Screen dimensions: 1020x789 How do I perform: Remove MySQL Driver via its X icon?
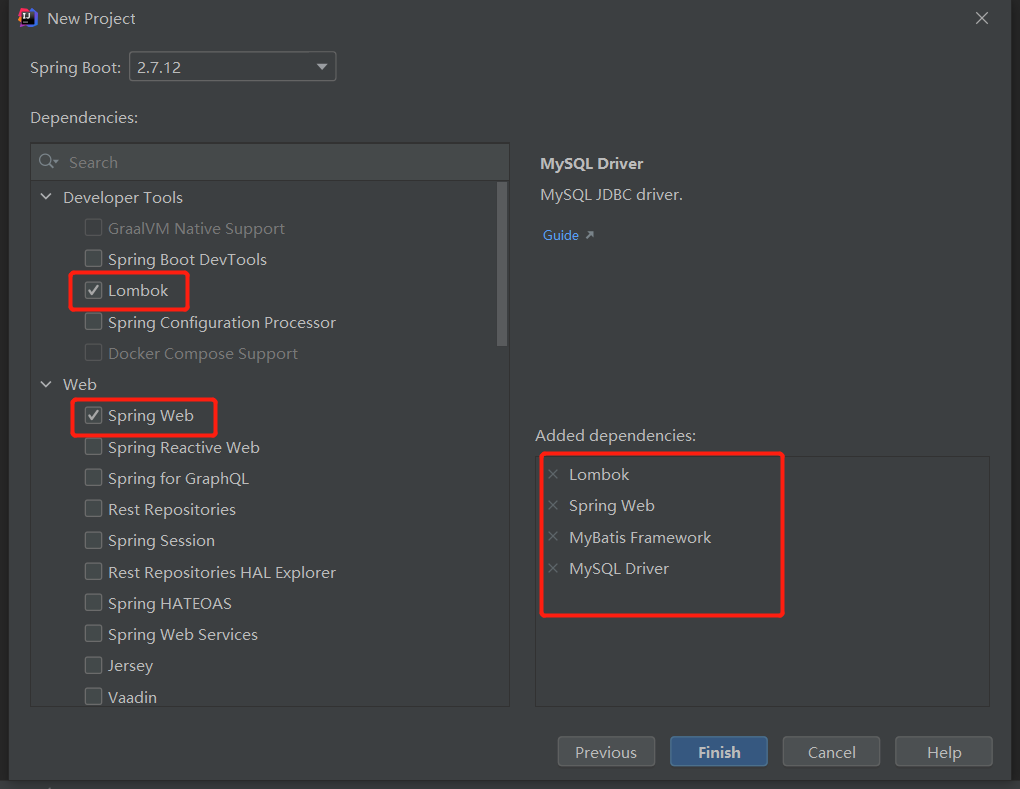(553, 569)
